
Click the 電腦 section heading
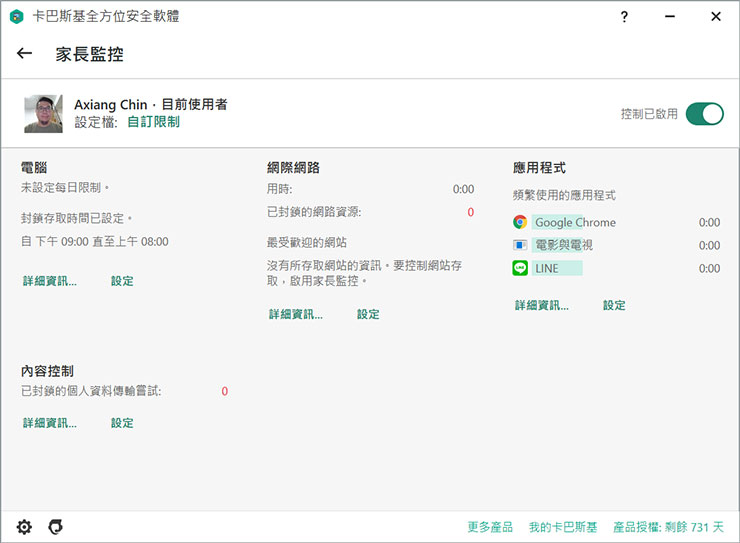pyautogui.click(x=34, y=167)
